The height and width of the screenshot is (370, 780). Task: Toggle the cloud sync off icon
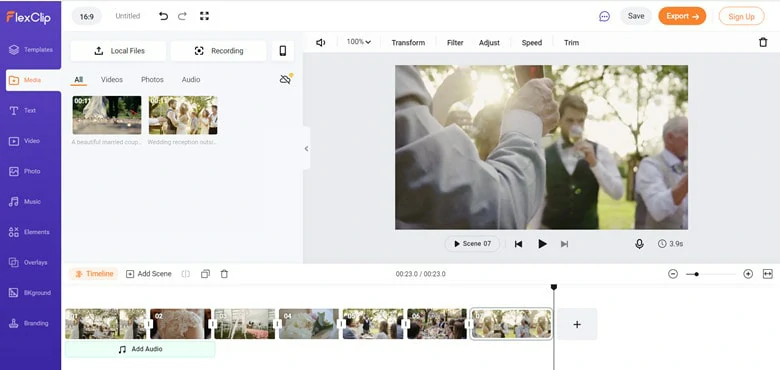[286, 79]
